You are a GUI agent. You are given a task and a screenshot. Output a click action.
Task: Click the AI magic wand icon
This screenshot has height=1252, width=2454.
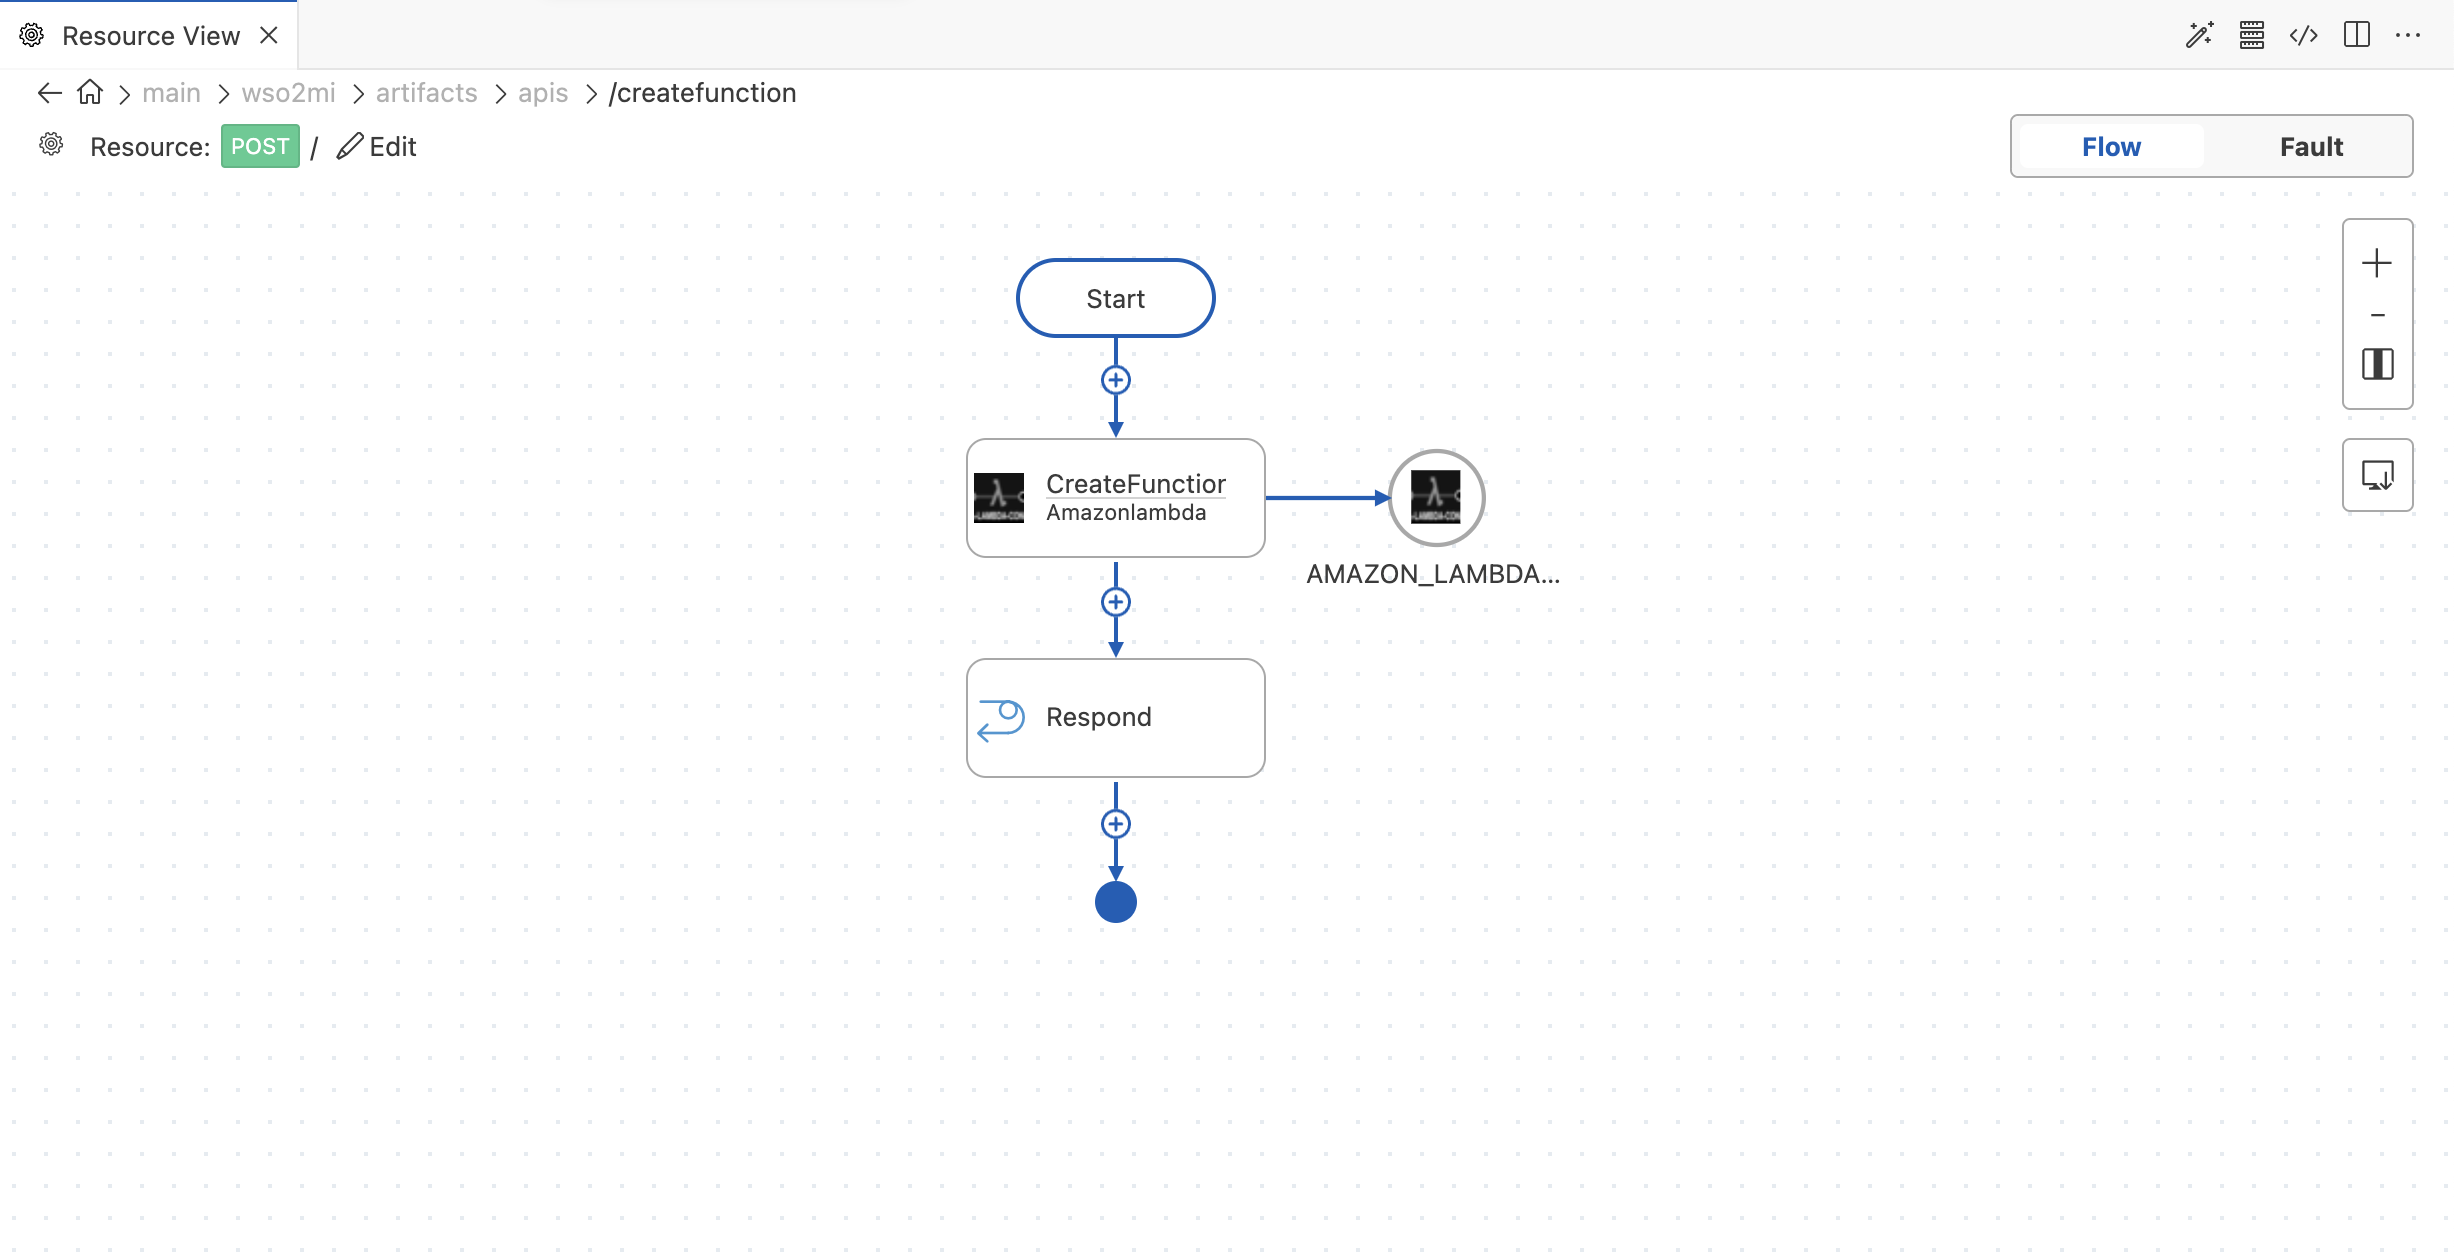[x=2199, y=35]
